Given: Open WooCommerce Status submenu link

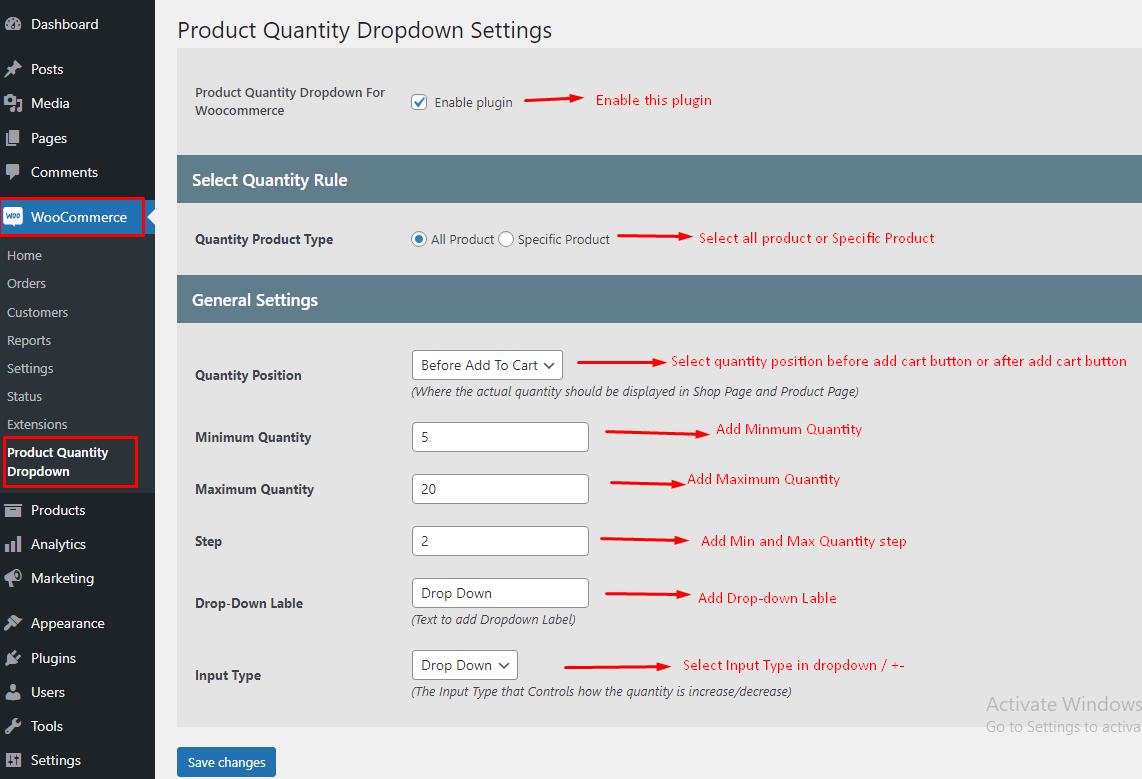Looking at the screenshot, I should click(x=24, y=397).
